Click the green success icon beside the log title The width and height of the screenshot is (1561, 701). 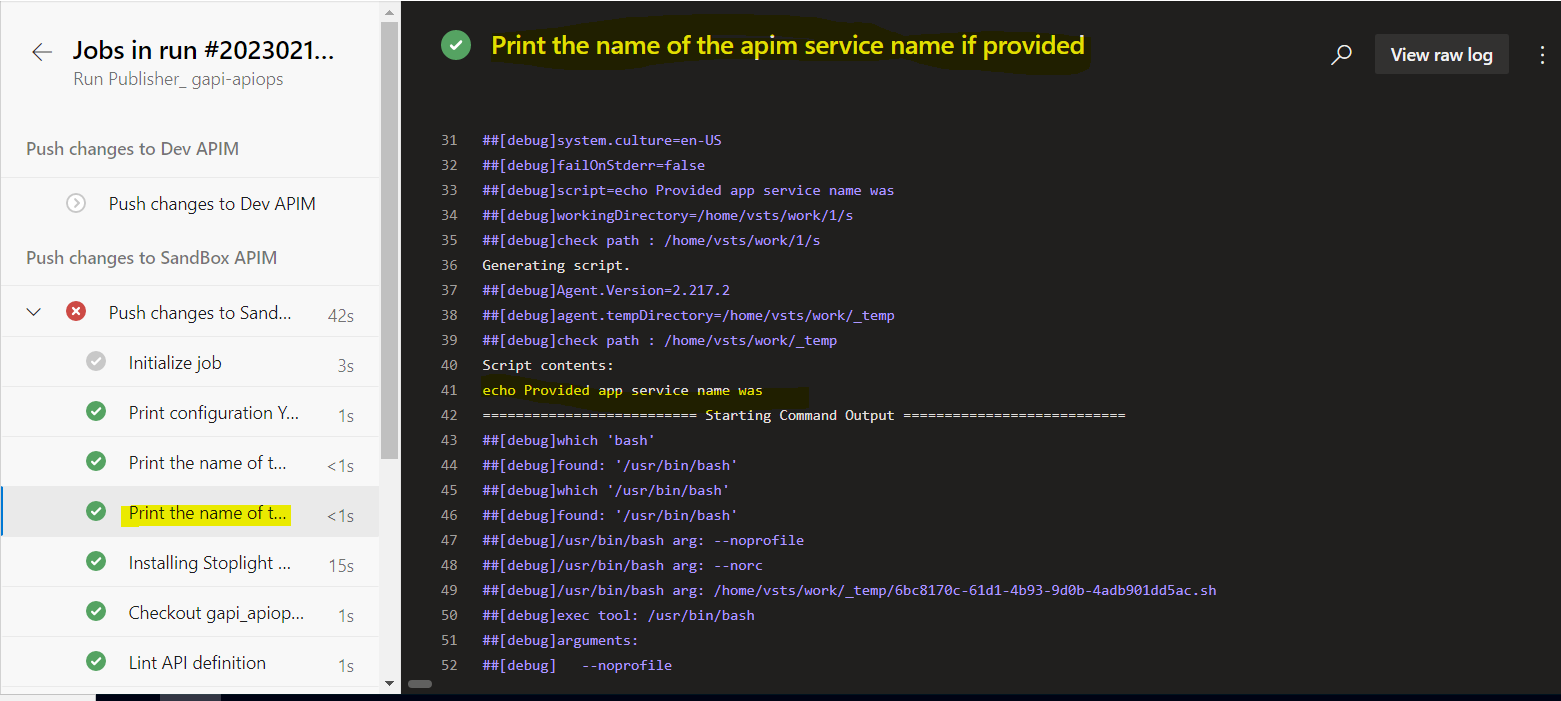(456, 45)
